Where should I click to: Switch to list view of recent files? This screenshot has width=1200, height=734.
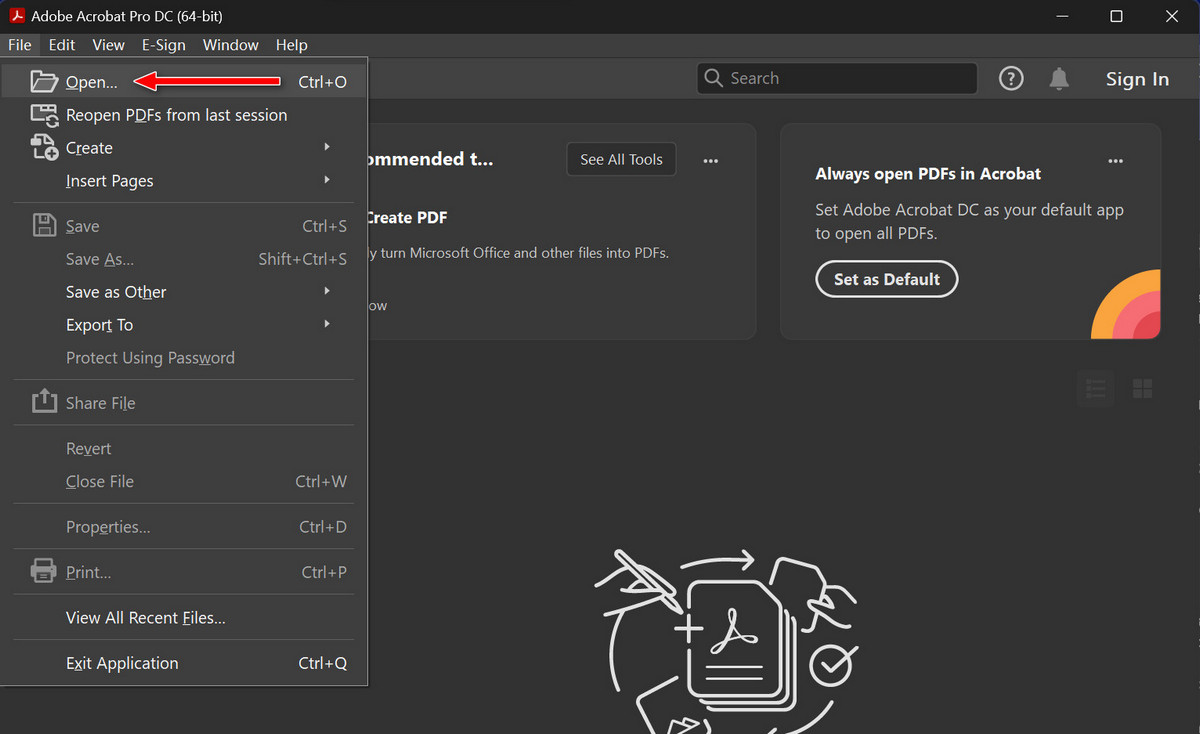[1095, 389]
